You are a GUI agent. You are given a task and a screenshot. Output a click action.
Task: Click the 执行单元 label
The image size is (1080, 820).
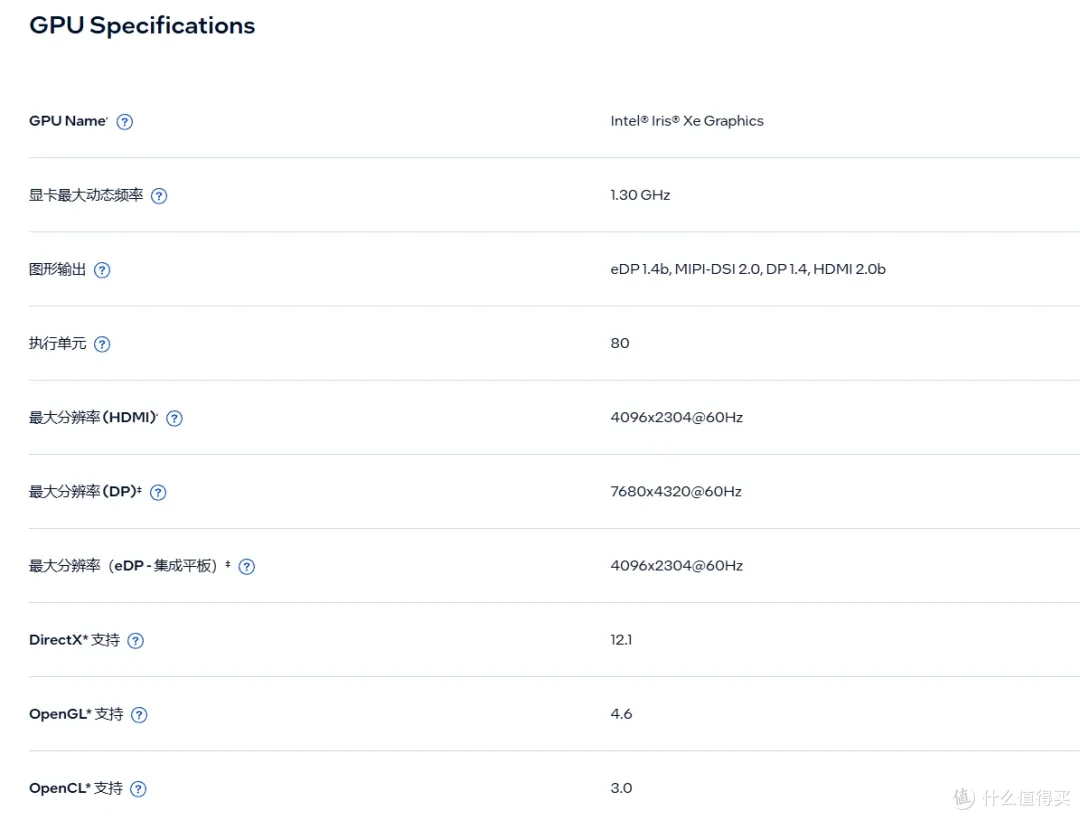[57, 344]
